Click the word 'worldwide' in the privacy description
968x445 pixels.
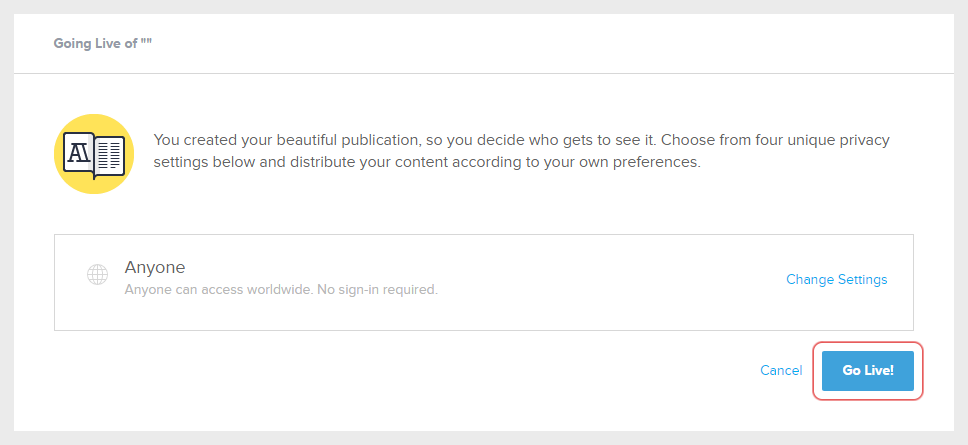click(263, 290)
